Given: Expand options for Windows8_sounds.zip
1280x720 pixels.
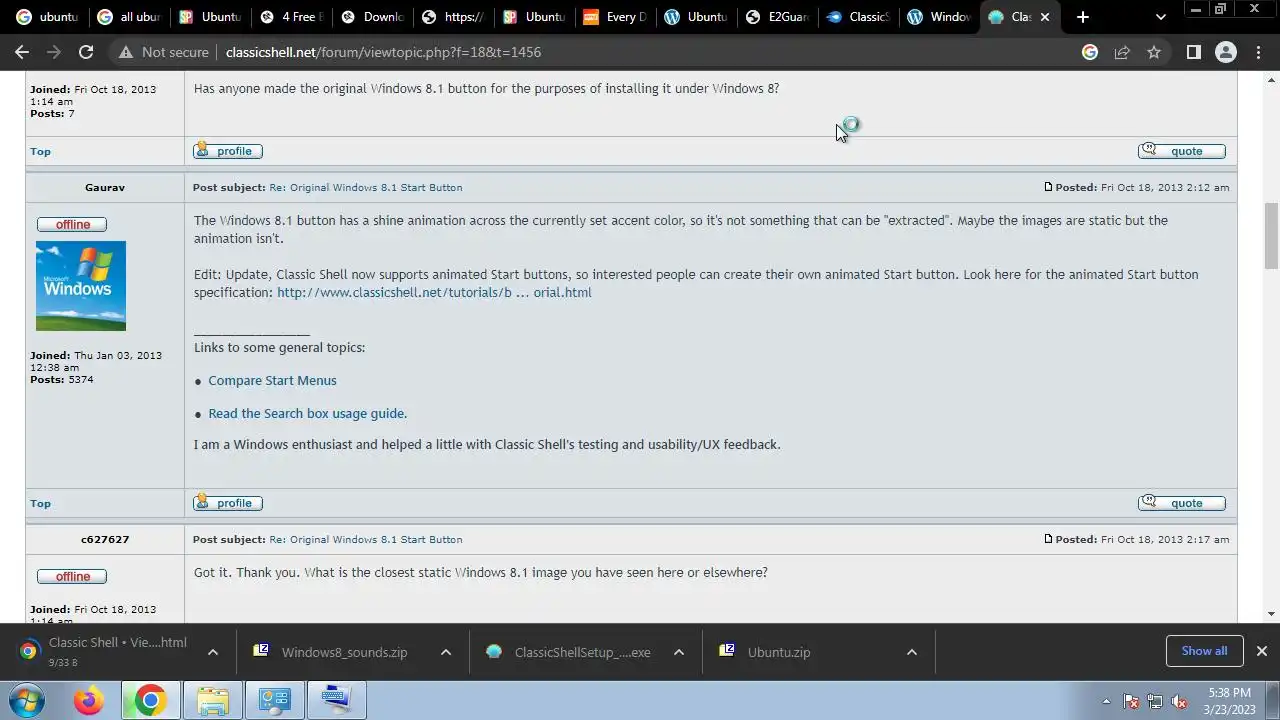Looking at the screenshot, I should (446, 652).
